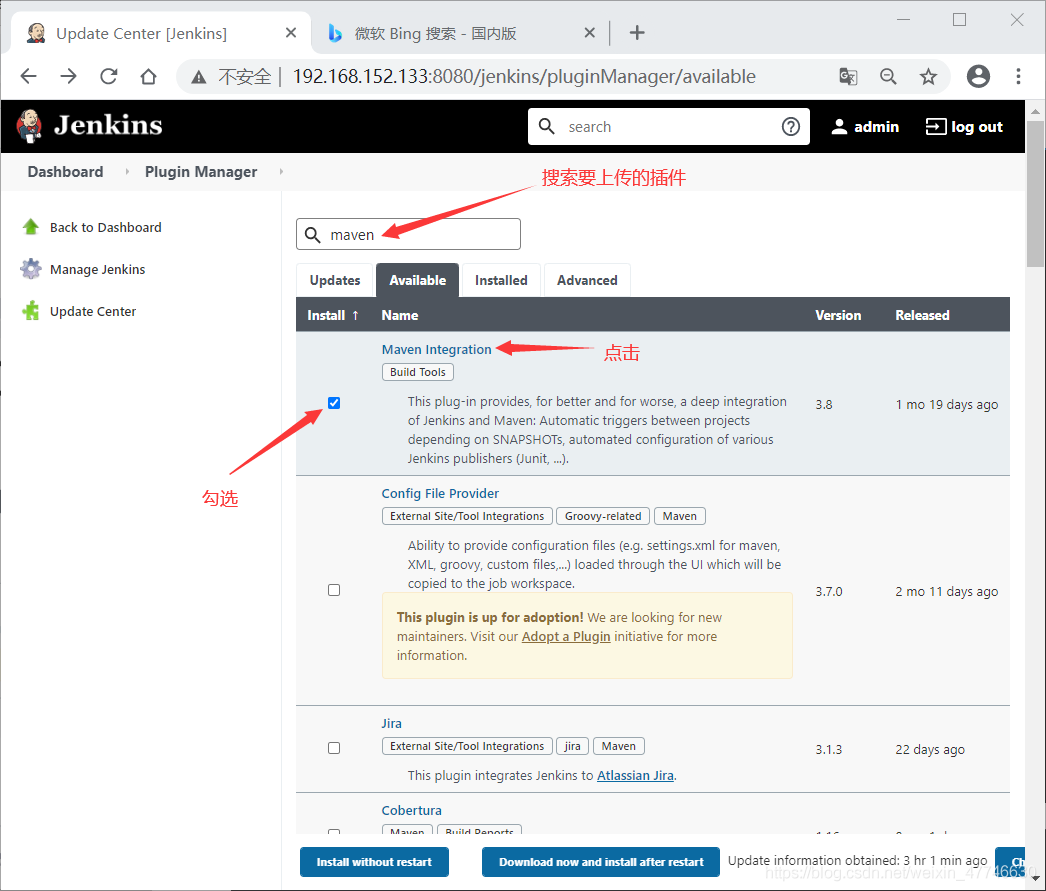Image resolution: width=1046 pixels, height=891 pixels.
Task: Sort by the Install column arrow
Action: tap(356, 315)
